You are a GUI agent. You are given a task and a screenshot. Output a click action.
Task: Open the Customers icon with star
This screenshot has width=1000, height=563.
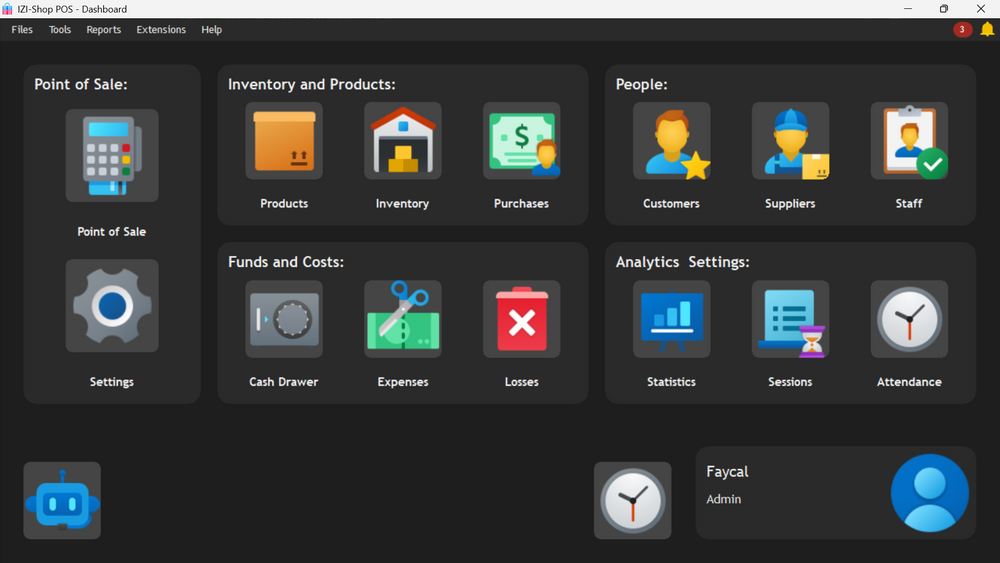672,141
